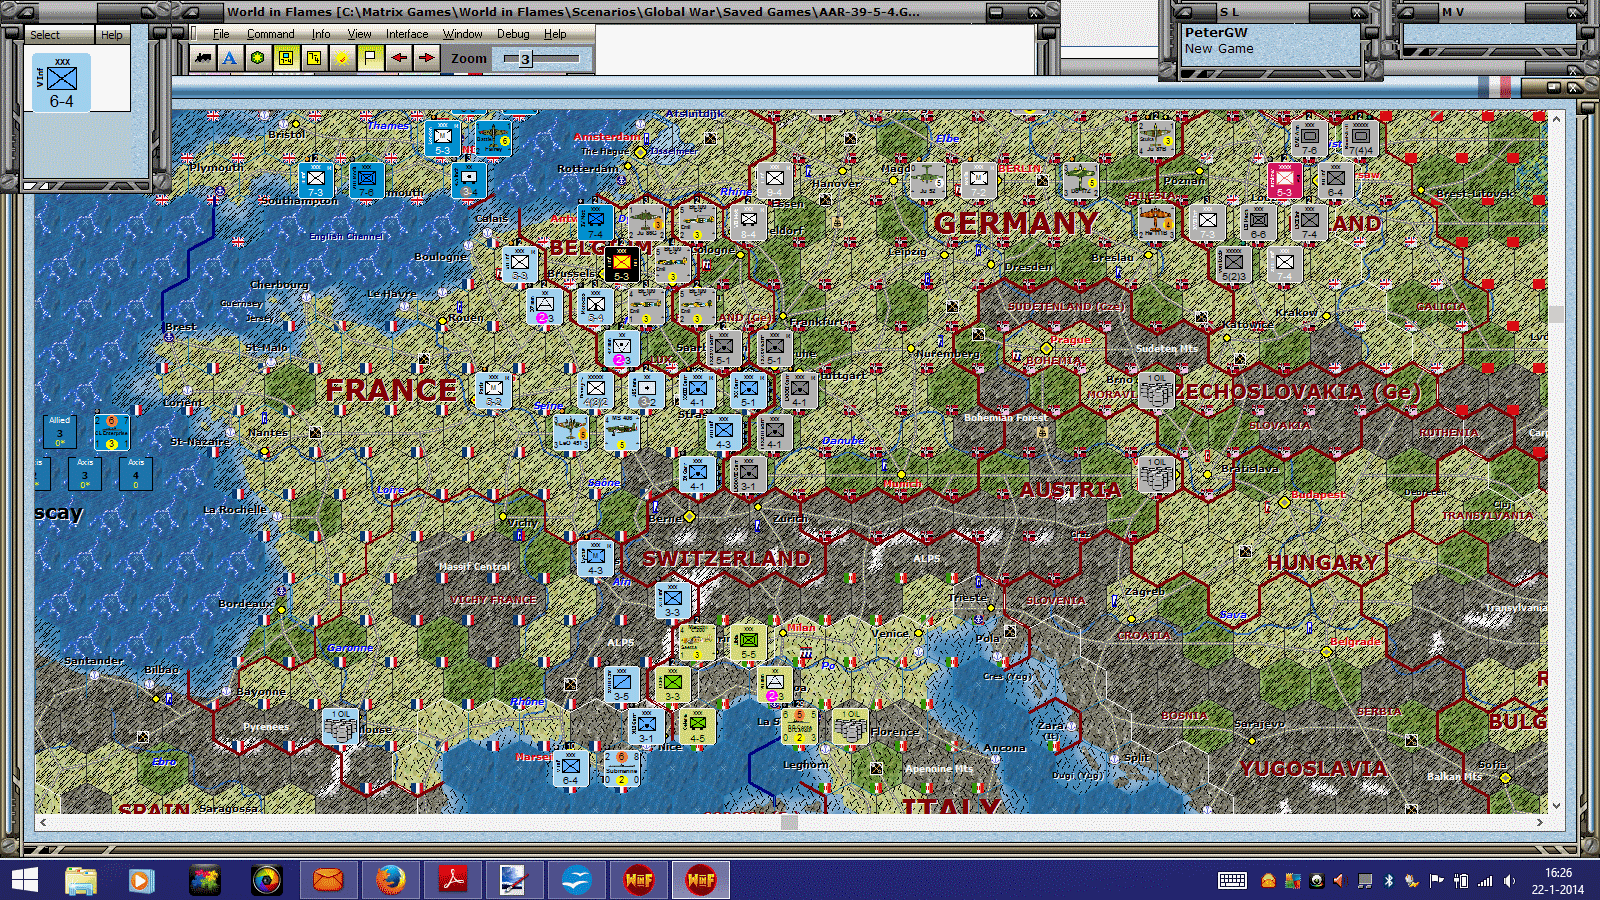Click the map's scroll down arrow
This screenshot has height=900, width=1600.
point(1556,805)
